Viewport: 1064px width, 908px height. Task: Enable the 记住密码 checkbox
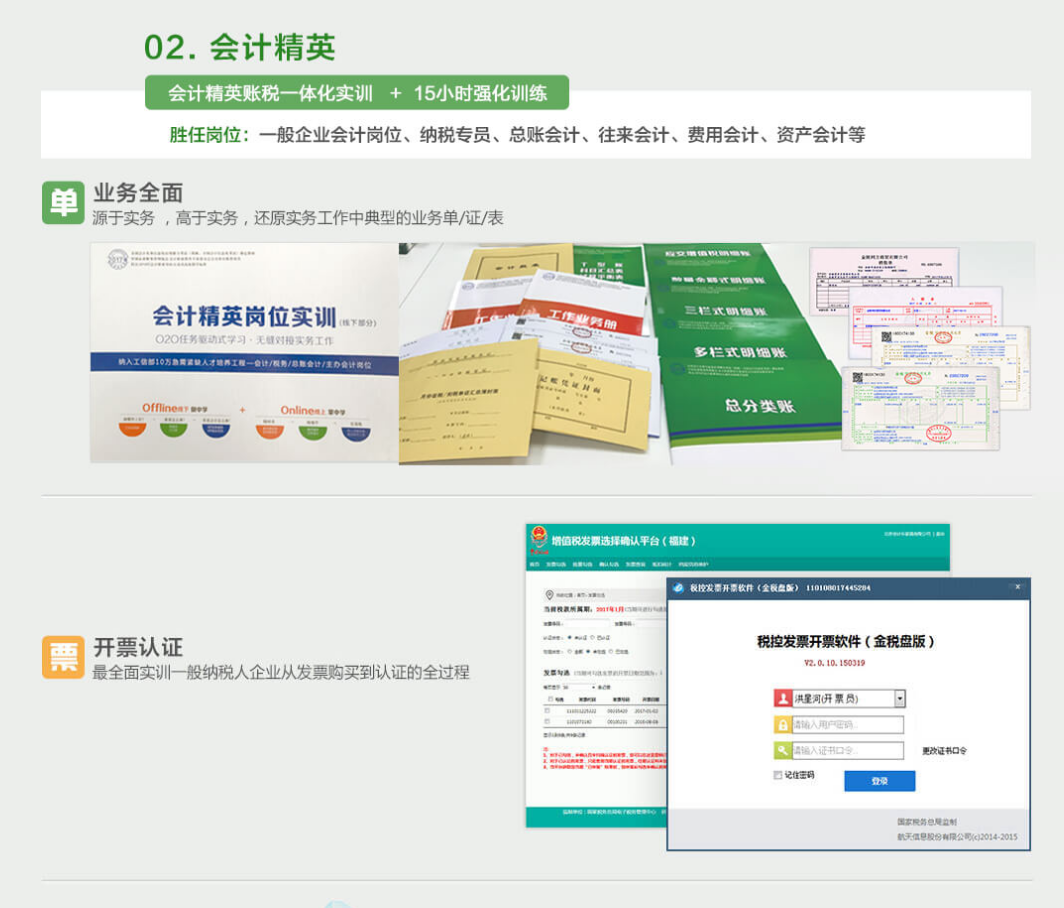[x=778, y=775]
